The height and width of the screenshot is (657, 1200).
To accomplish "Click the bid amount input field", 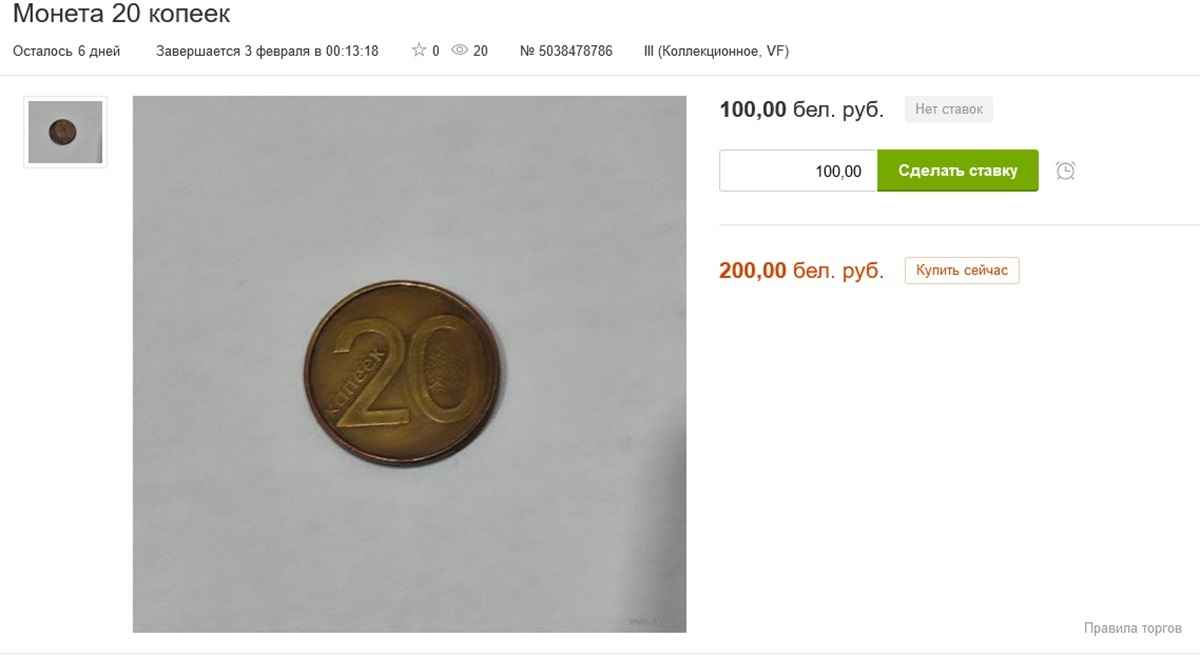I will (x=798, y=171).
